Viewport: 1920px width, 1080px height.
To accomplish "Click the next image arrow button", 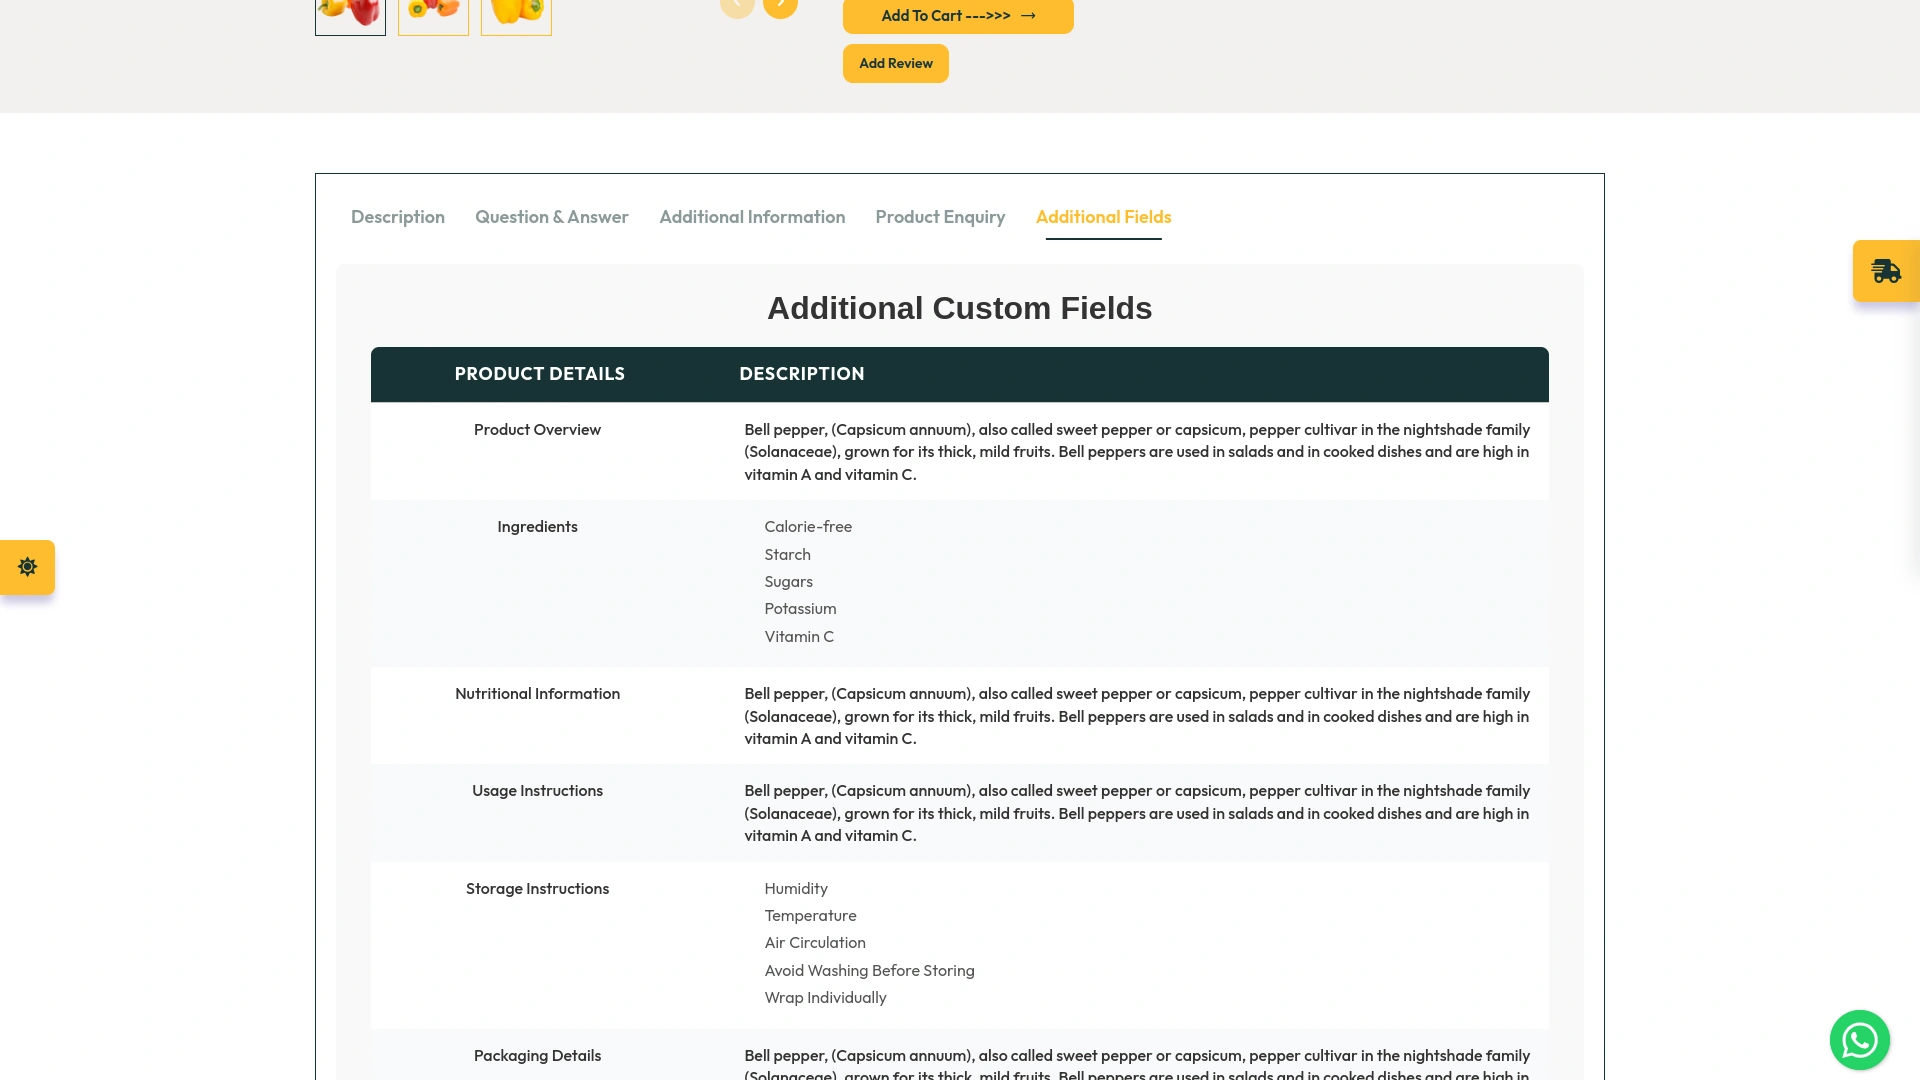I will (x=780, y=6).
